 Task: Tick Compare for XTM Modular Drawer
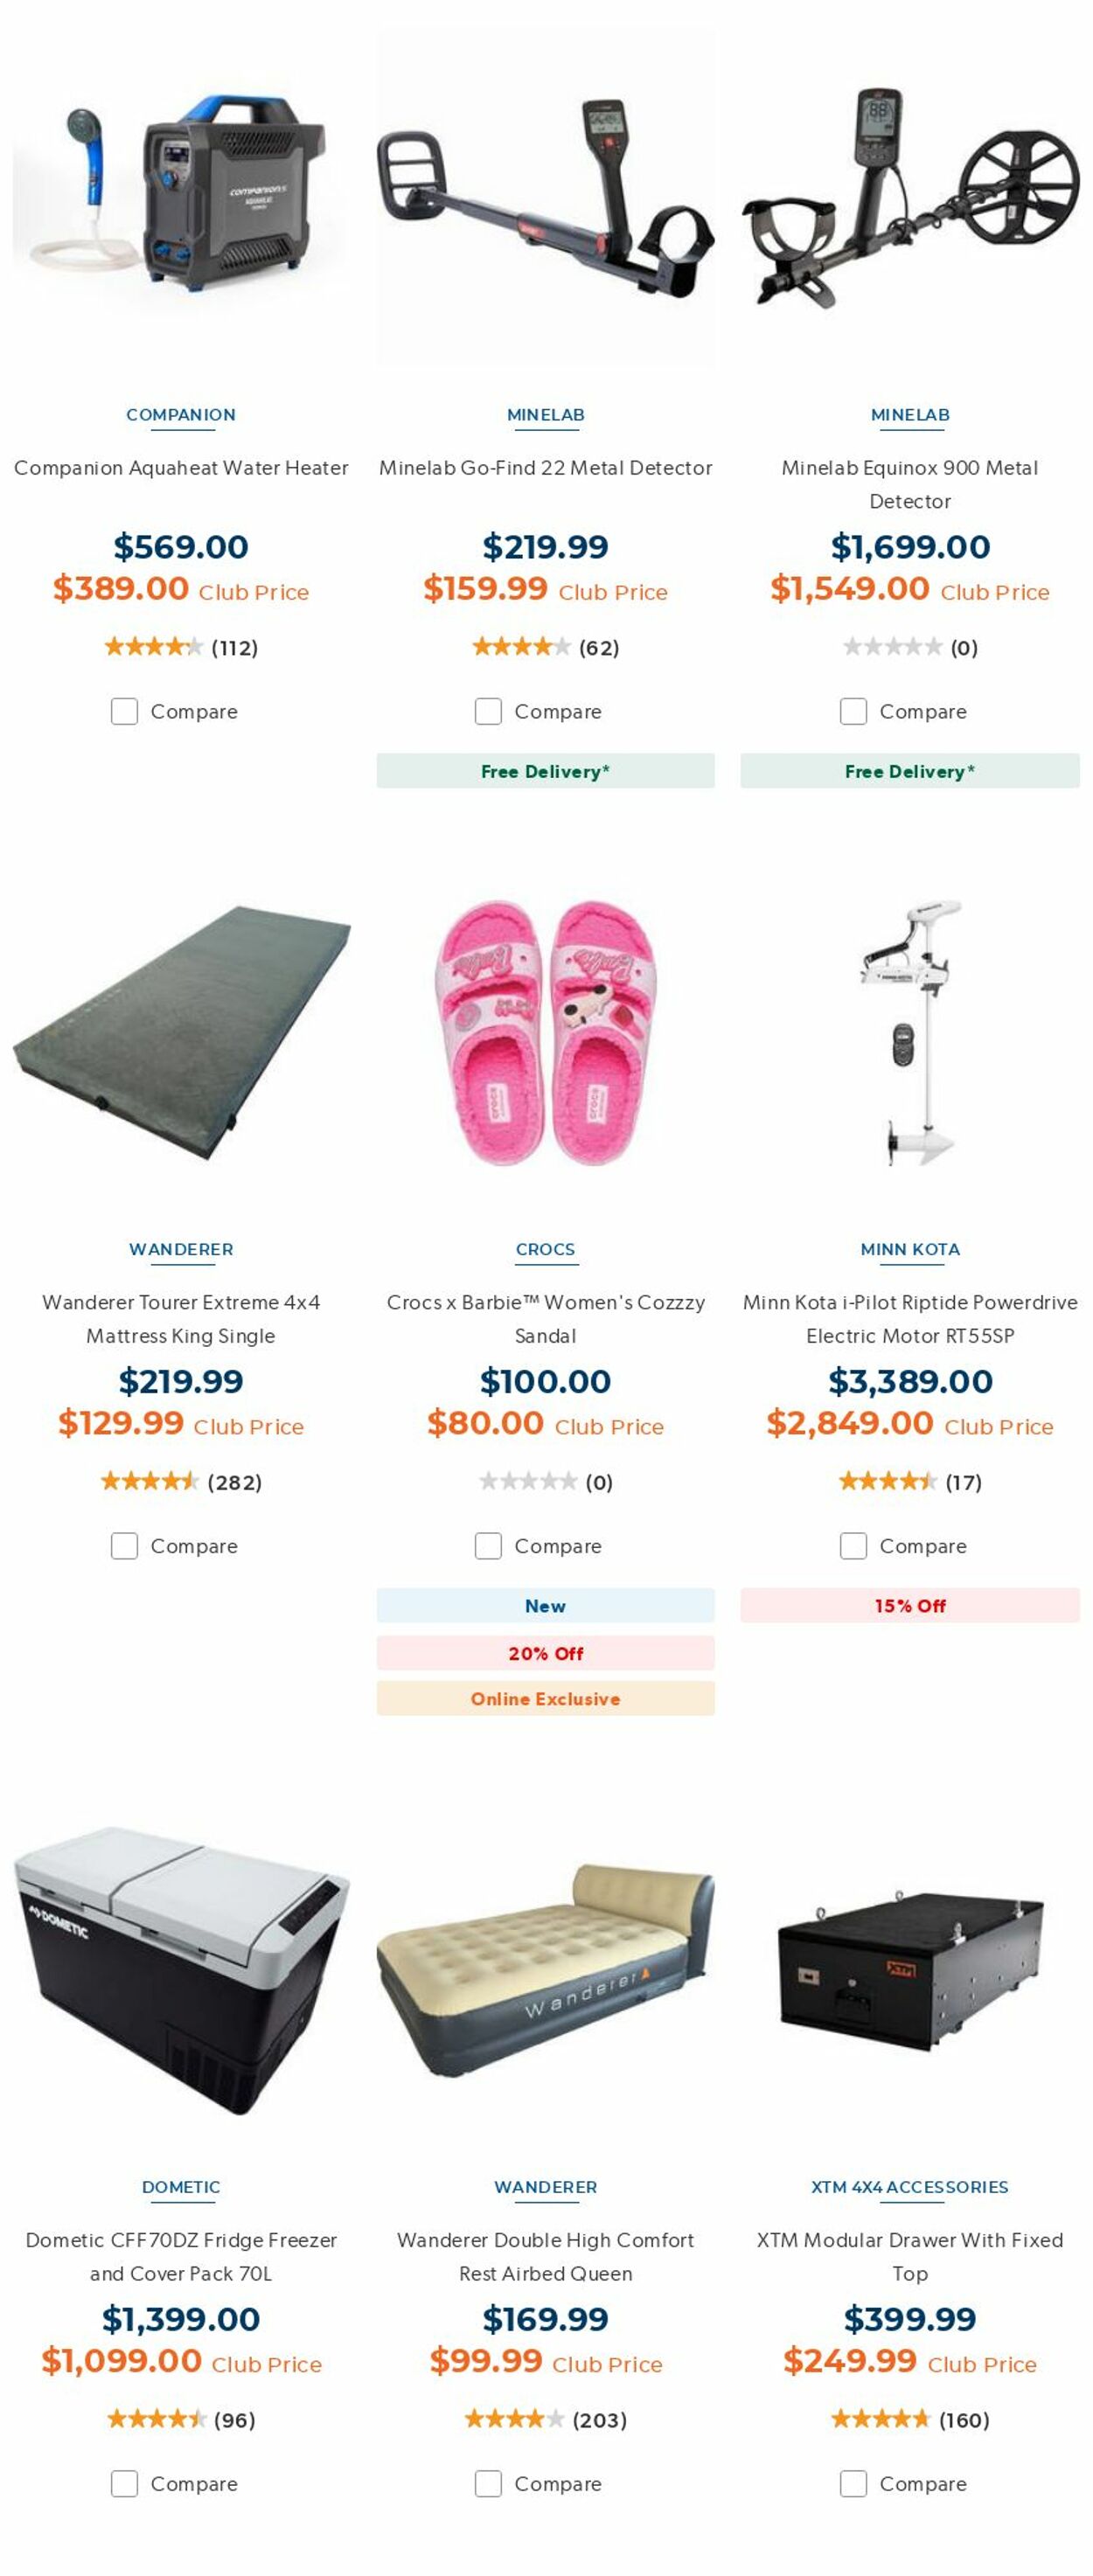tap(853, 2483)
